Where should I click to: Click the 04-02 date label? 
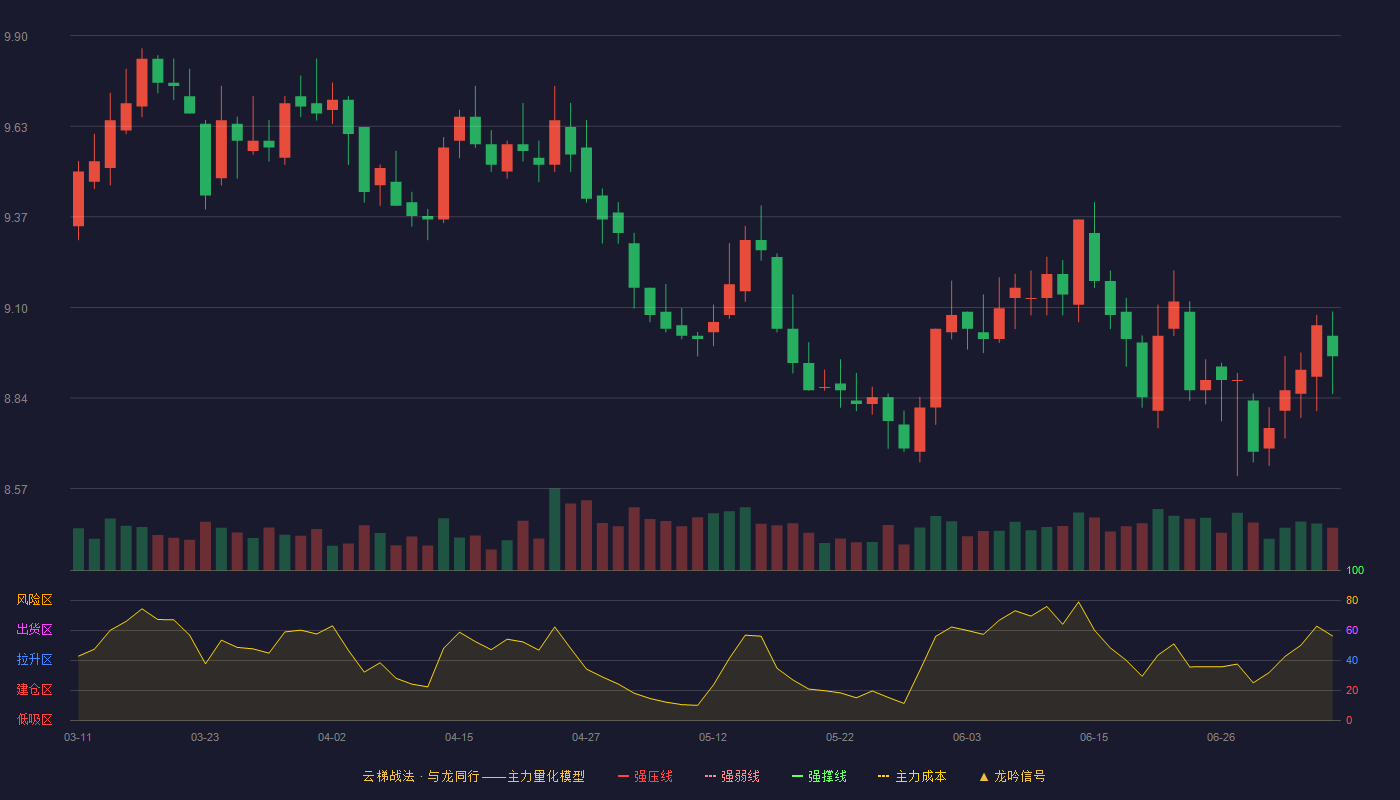[332, 737]
